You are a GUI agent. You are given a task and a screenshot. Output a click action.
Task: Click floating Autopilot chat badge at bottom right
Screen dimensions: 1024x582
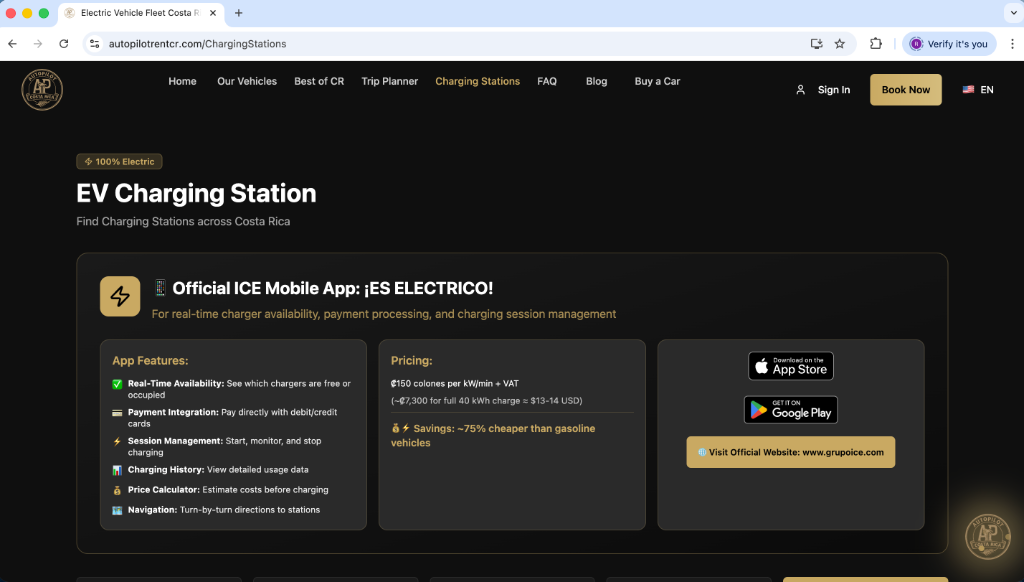[987, 537]
